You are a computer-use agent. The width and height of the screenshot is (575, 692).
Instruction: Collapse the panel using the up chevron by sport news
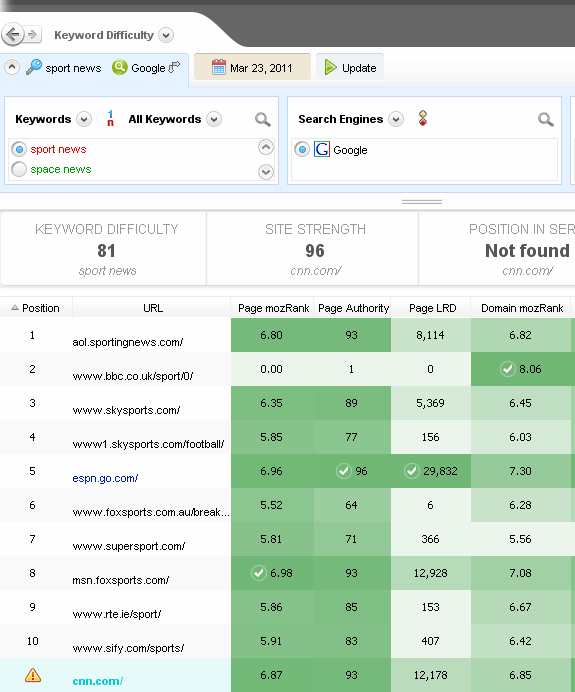[12, 68]
